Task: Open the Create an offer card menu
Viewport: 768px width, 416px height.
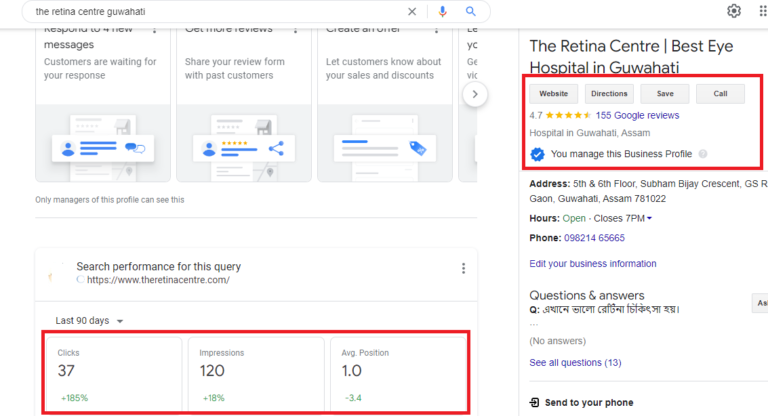Action: [x=435, y=30]
